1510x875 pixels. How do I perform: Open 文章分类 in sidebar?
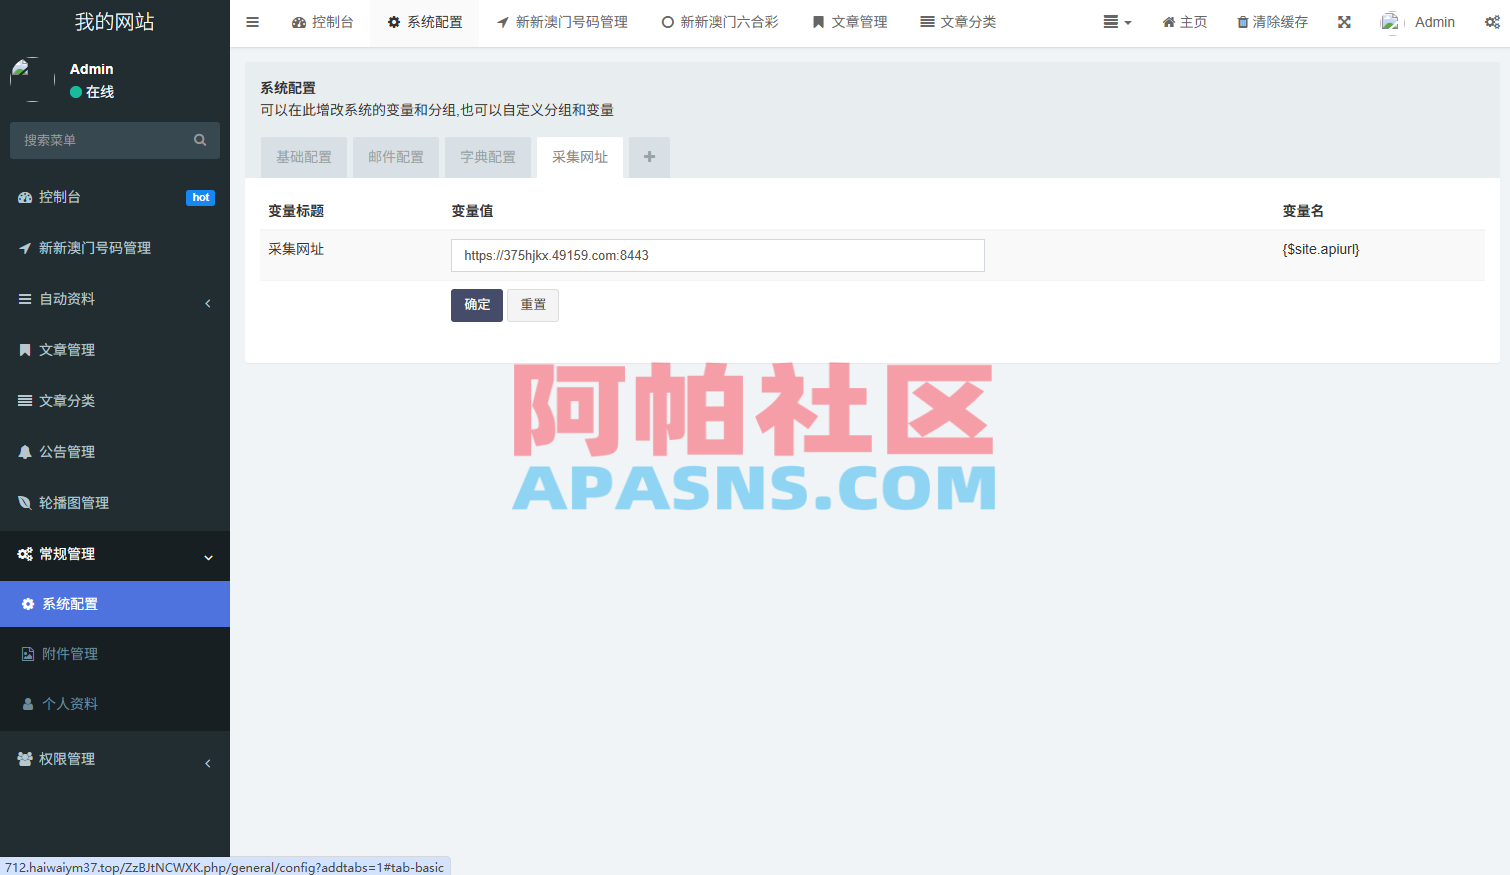pyautogui.click(x=115, y=401)
